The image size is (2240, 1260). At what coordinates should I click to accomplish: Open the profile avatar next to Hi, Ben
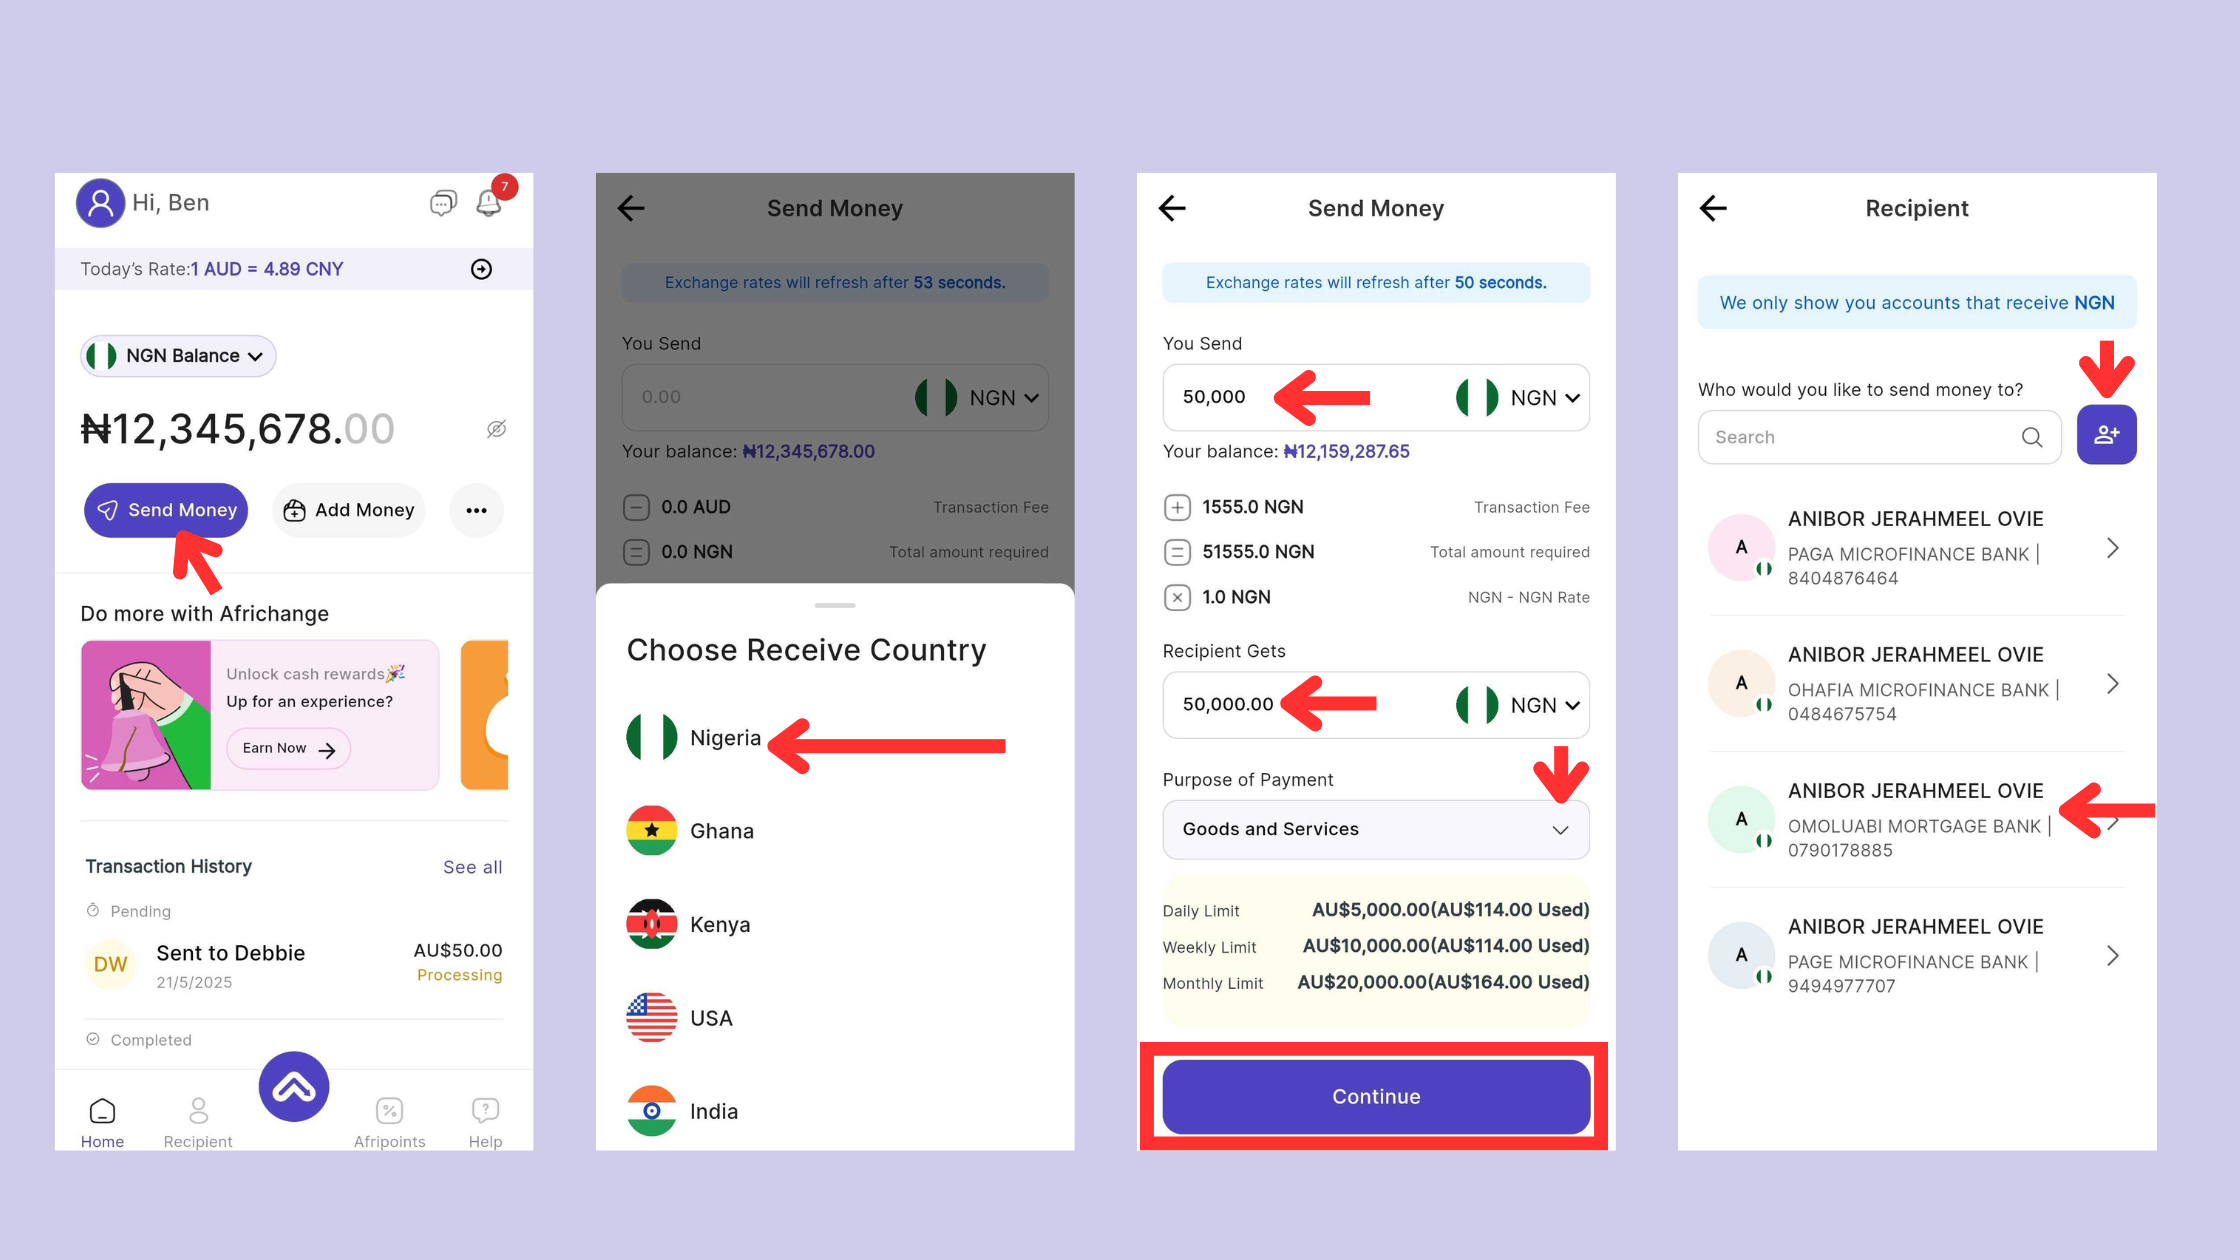click(x=100, y=203)
